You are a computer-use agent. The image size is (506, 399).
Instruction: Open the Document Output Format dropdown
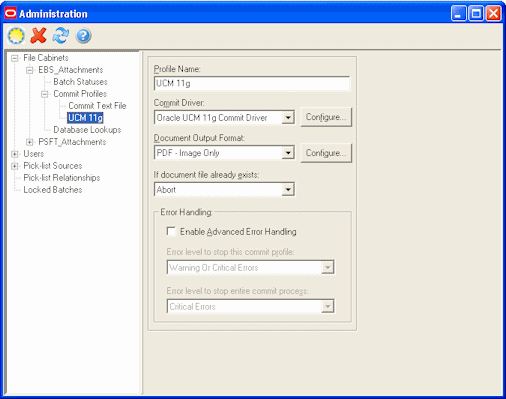point(288,153)
